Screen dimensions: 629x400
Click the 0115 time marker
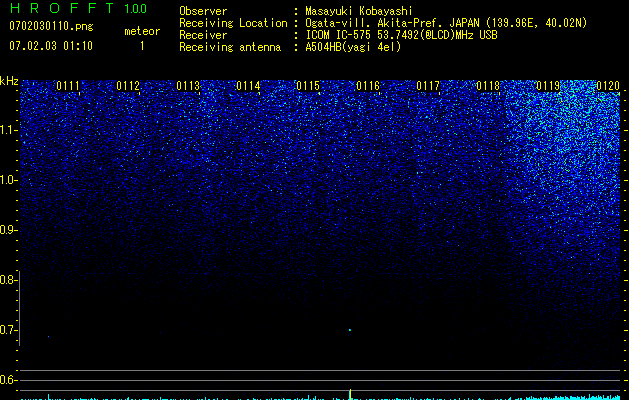click(308, 86)
